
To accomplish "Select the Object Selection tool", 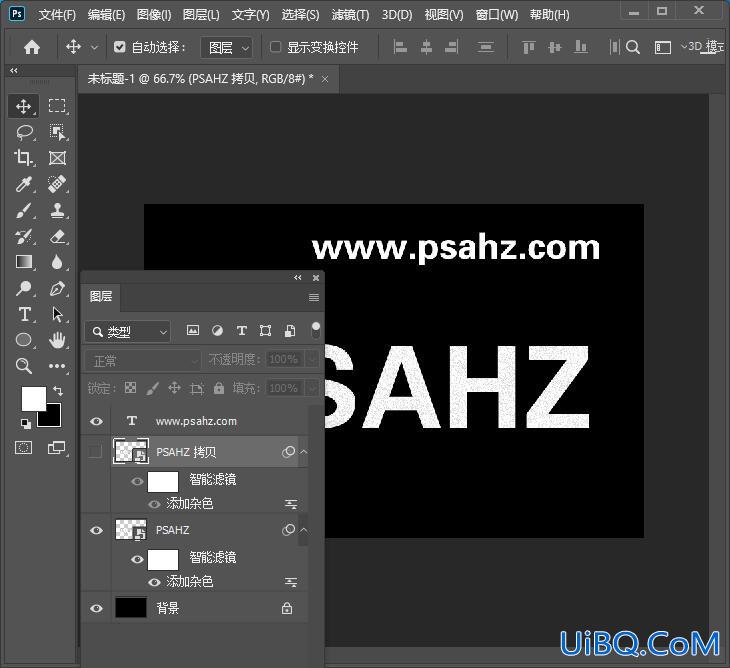I will pos(57,133).
